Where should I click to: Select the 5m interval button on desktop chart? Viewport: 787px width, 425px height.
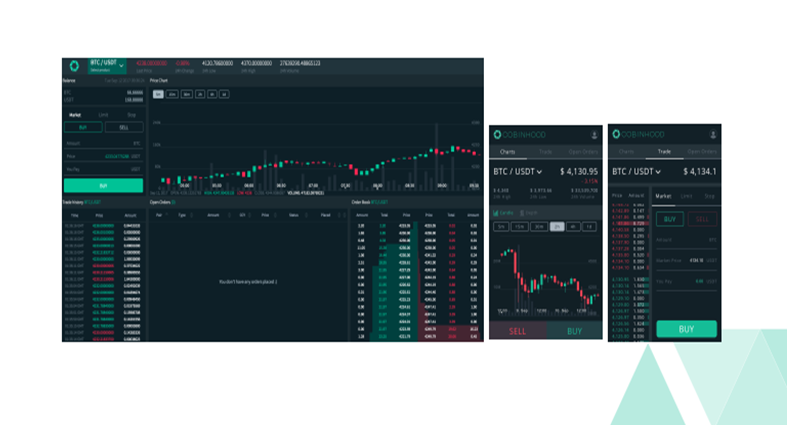tap(158, 94)
